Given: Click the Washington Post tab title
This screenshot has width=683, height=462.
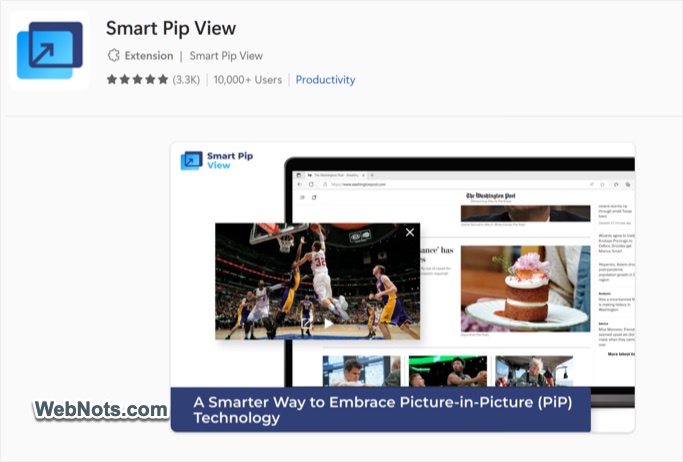Looking at the screenshot, I should click(336, 175).
